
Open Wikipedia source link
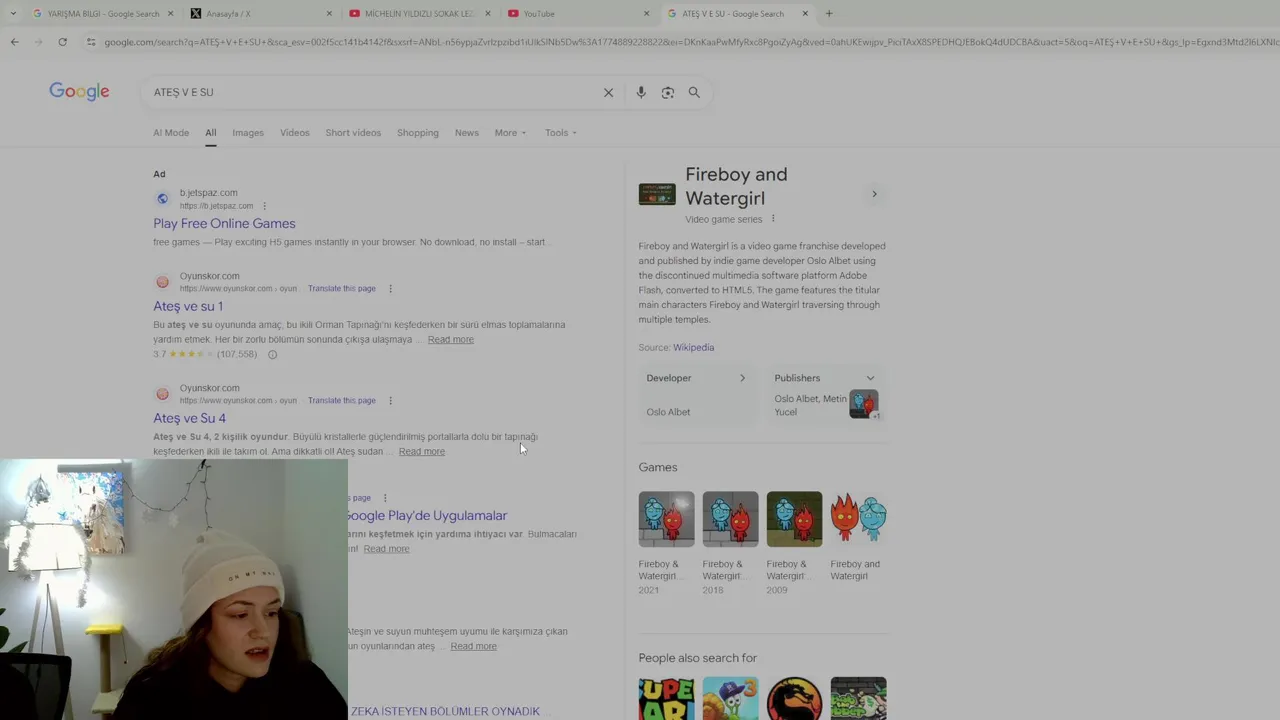[x=693, y=348]
